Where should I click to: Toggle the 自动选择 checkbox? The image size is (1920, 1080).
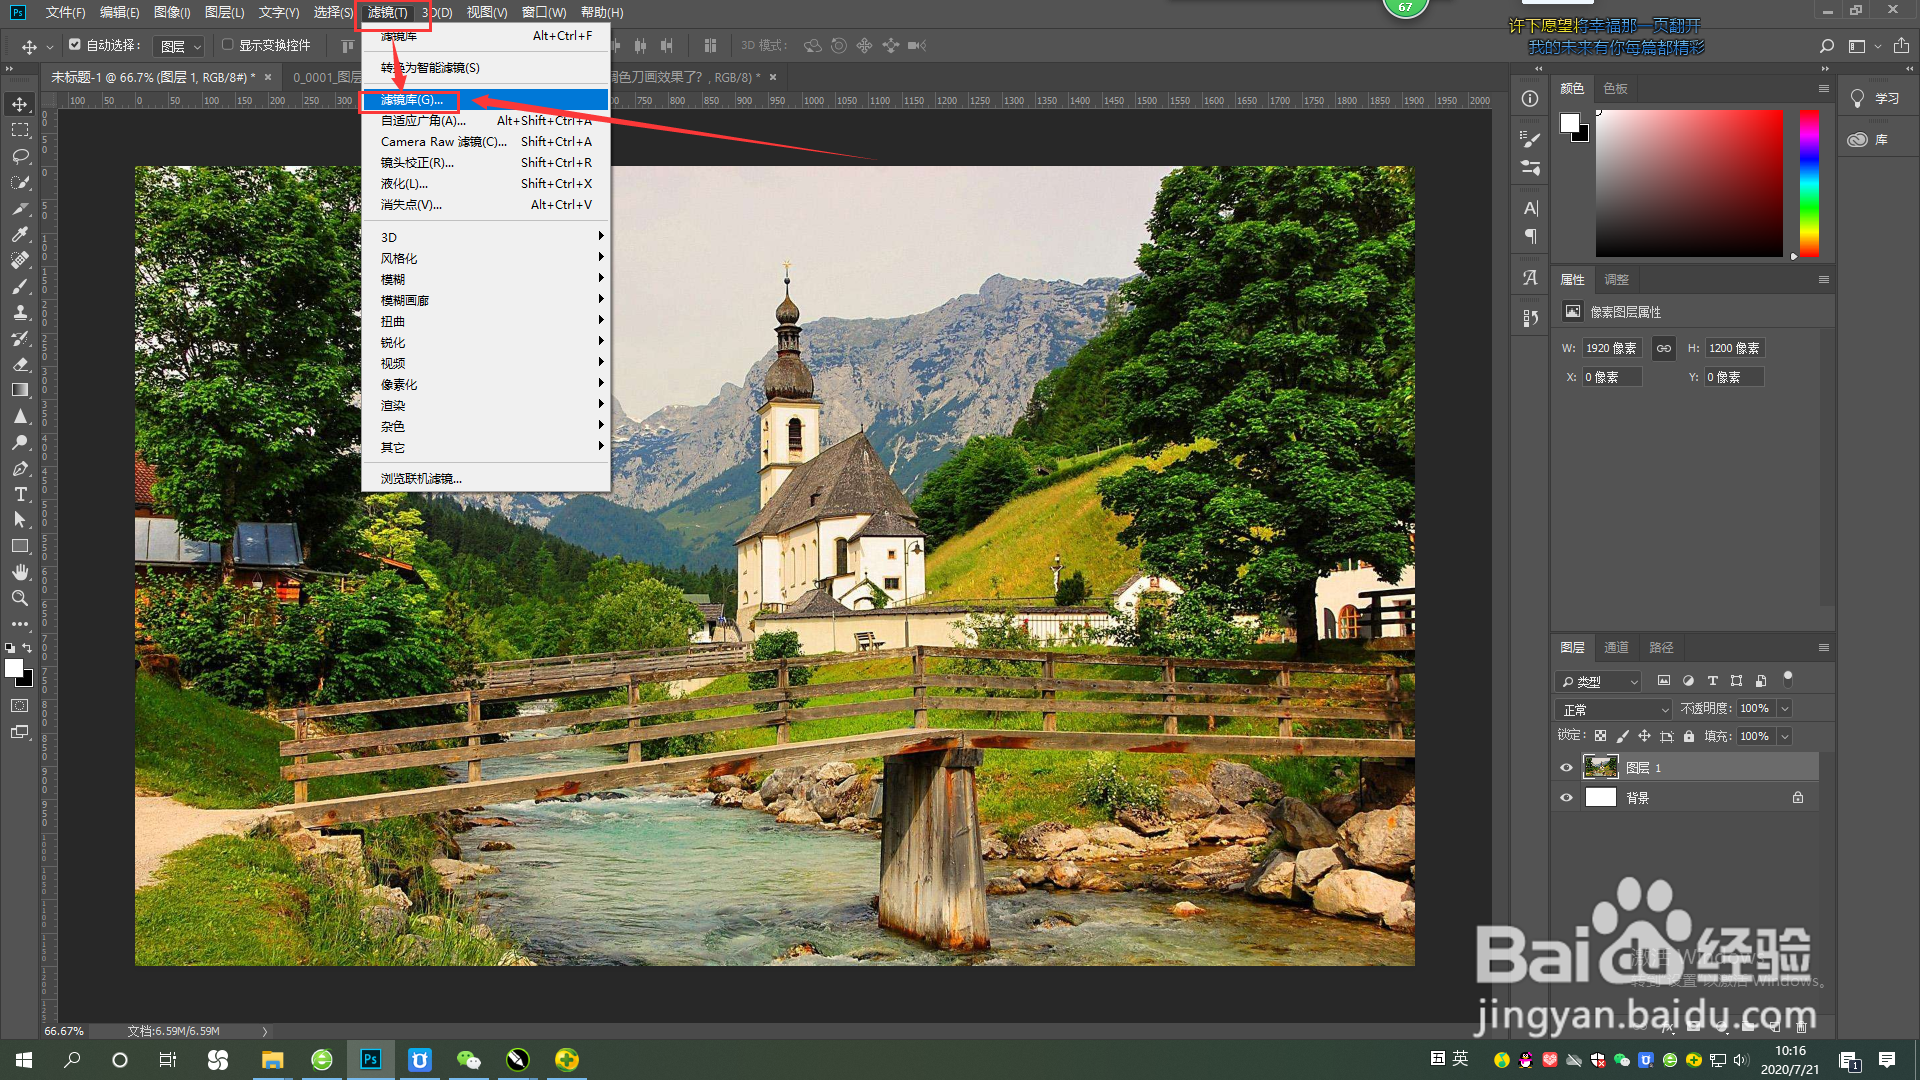point(75,45)
